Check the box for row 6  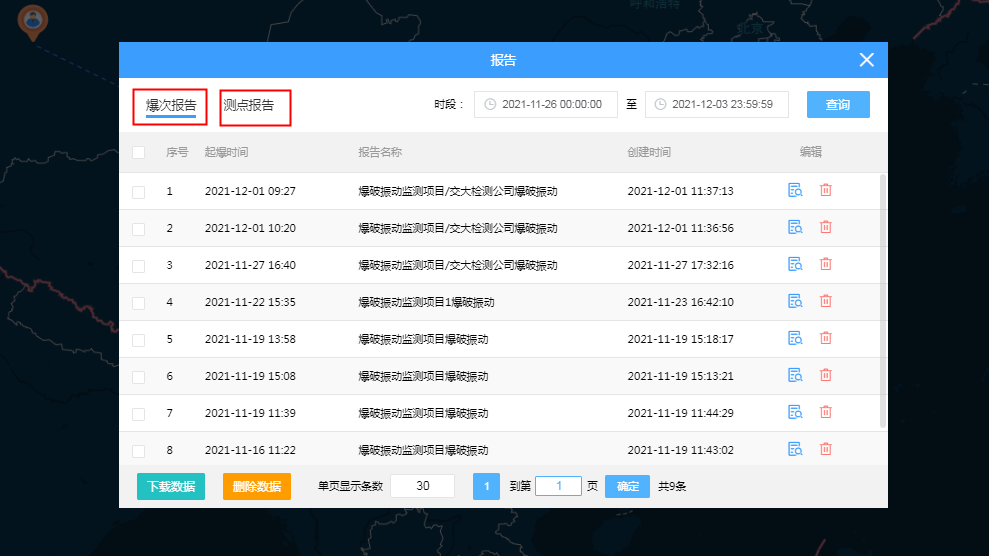pos(138,377)
